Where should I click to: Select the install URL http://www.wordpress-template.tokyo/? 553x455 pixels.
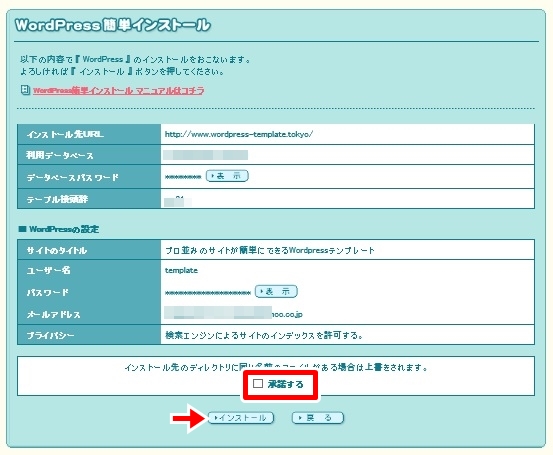point(239,134)
